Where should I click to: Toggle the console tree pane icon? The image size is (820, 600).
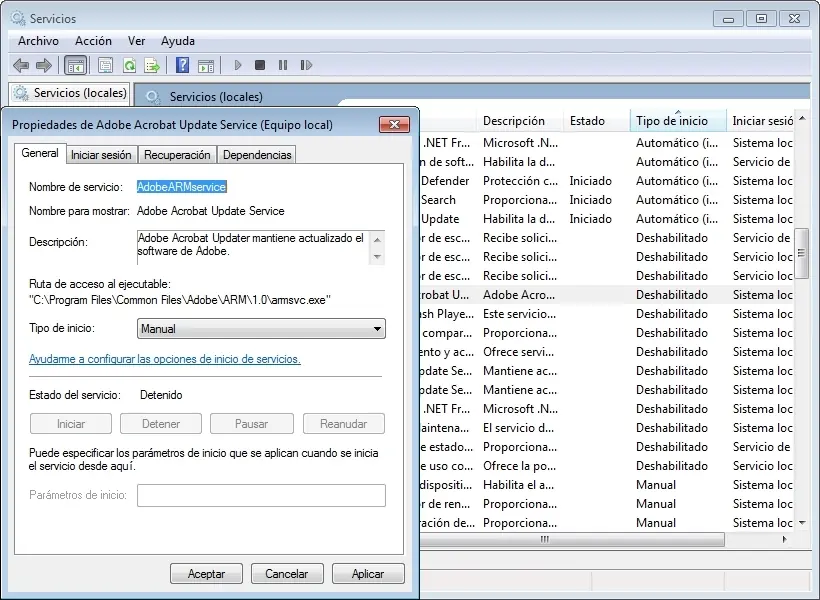75,65
